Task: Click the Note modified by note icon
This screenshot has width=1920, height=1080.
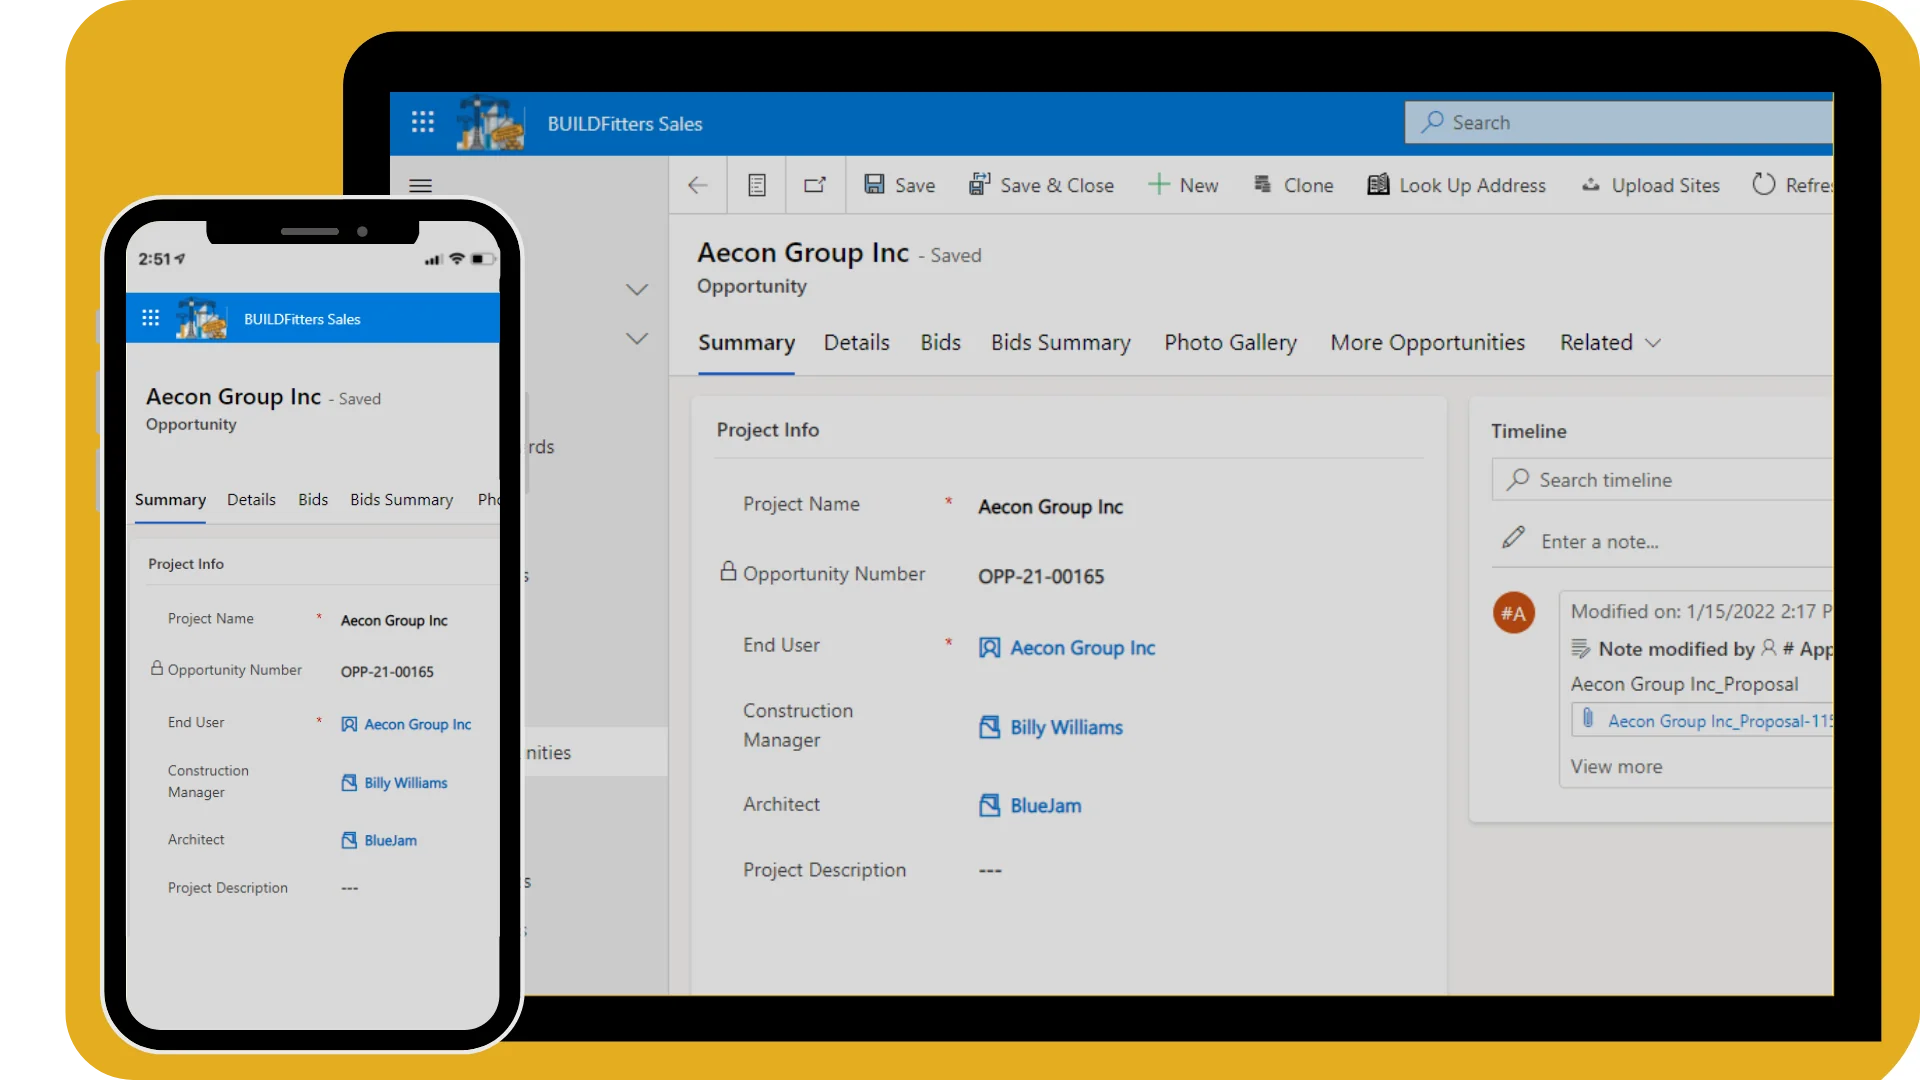Action: [1580, 649]
